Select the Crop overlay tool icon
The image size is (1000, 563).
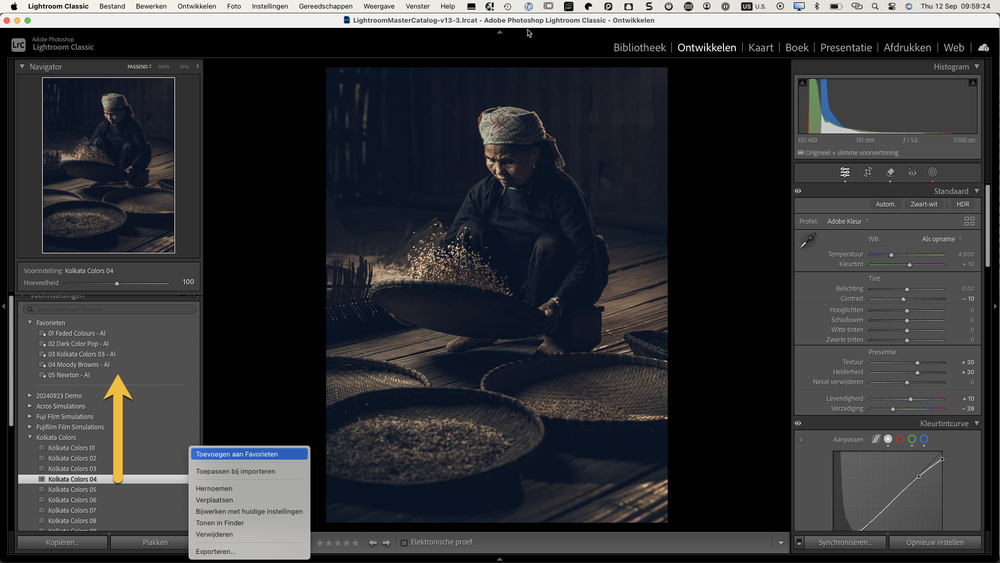(x=867, y=172)
